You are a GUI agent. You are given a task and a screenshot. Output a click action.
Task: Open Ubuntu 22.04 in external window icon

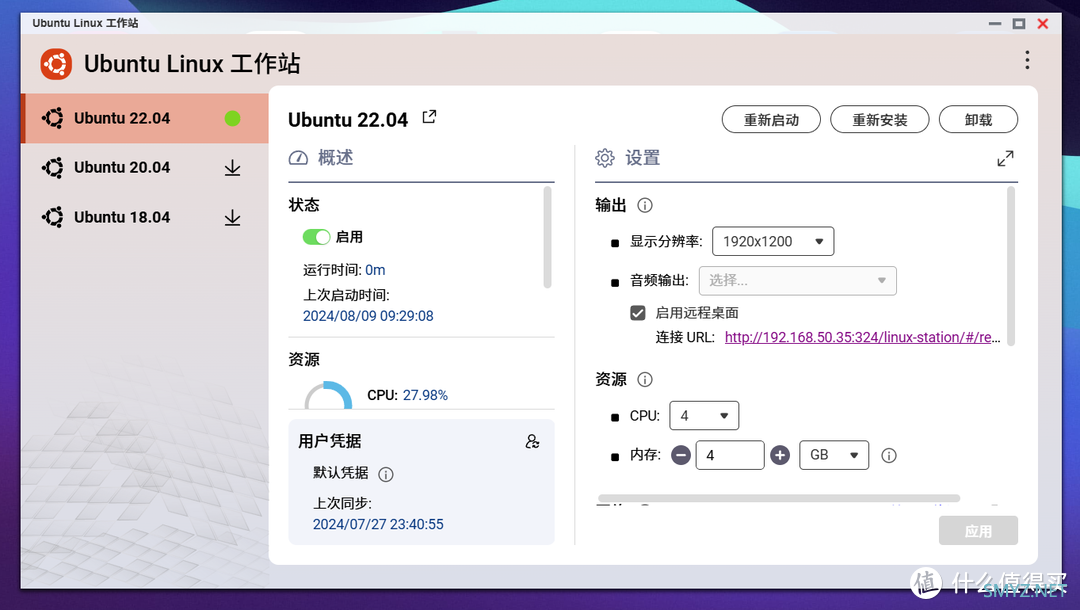[x=429, y=117]
